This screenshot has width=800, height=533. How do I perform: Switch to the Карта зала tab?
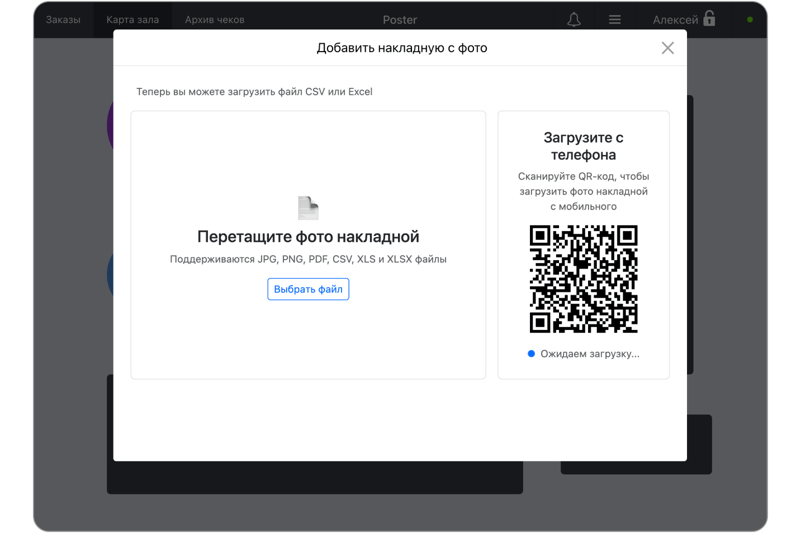[133, 20]
